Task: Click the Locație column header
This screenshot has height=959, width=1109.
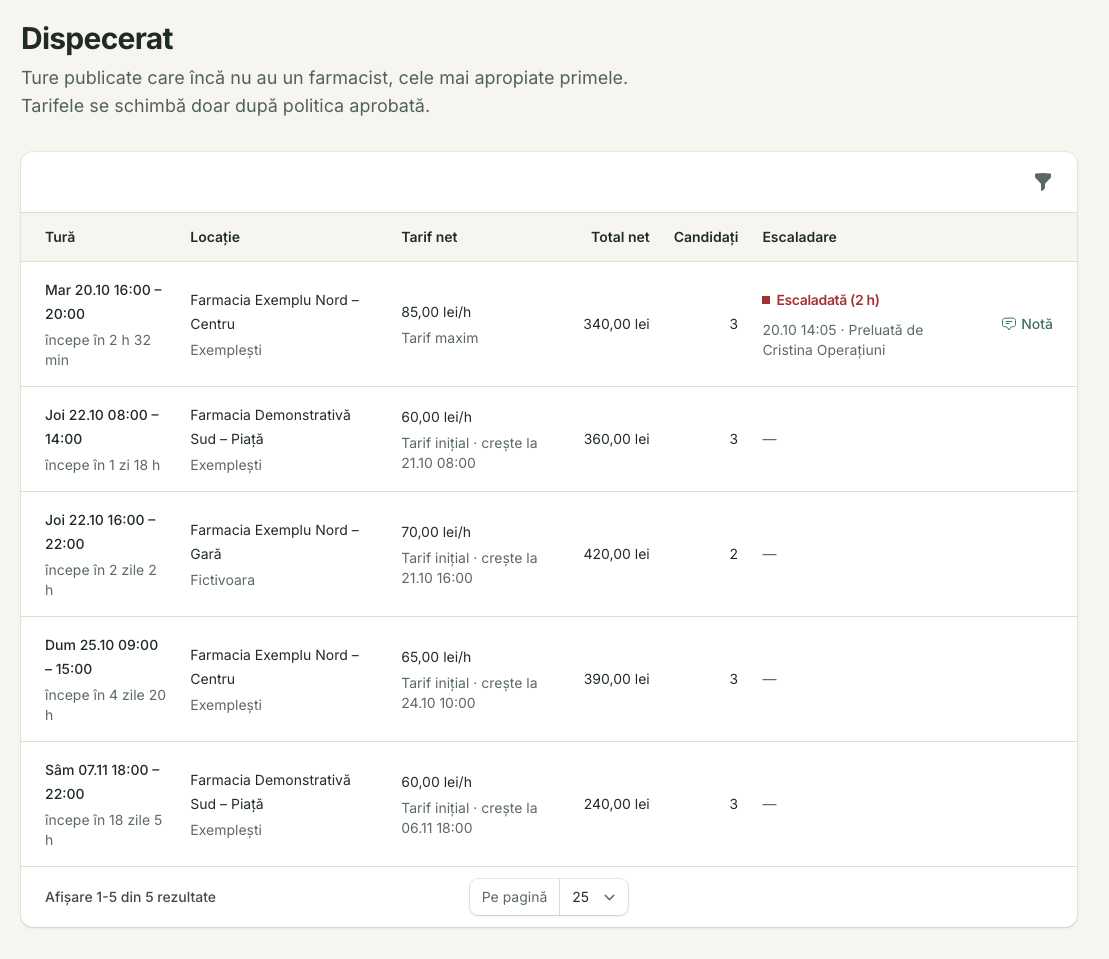Action: [215, 237]
